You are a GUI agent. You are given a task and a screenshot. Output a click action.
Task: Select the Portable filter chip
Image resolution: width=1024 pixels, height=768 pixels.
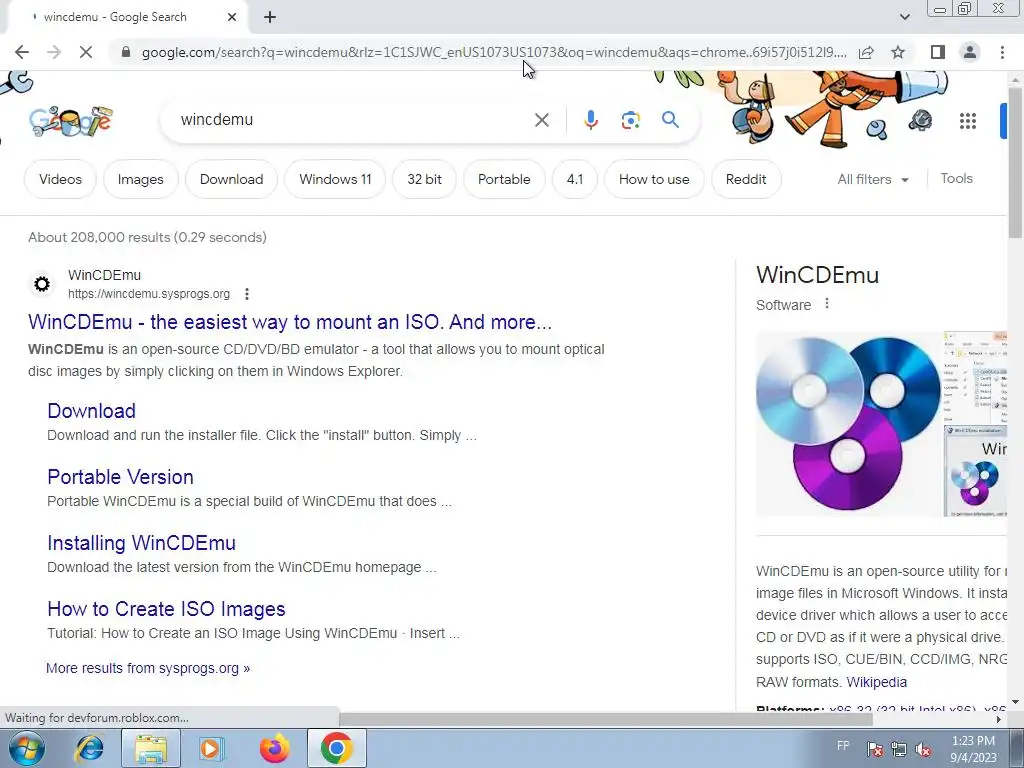click(504, 179)
